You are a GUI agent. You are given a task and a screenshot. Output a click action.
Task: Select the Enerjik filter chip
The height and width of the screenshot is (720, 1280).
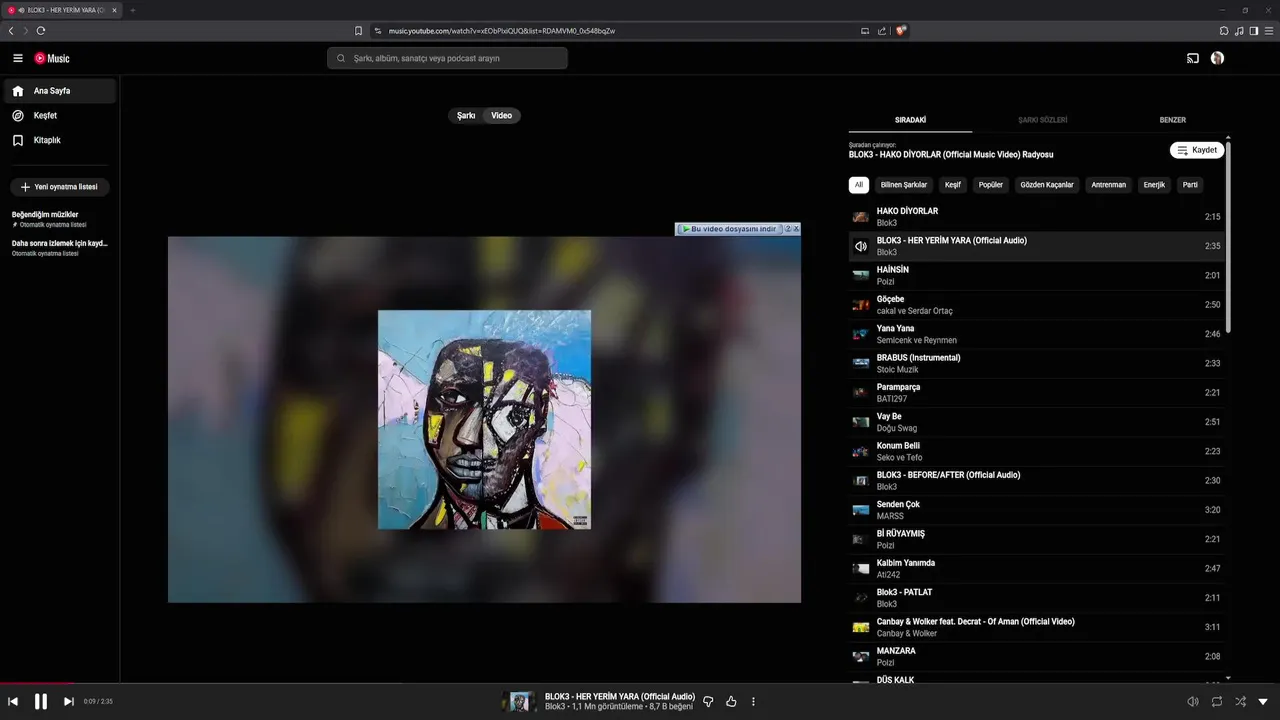point(1154,185)
